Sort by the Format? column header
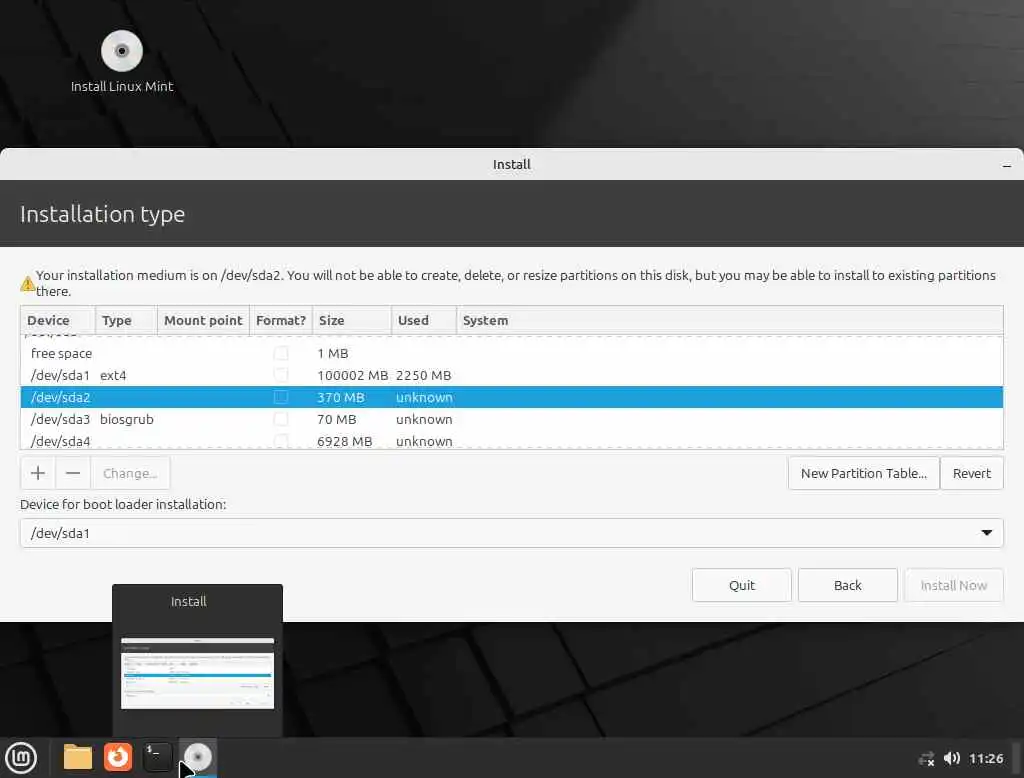 tap(281, 320)
